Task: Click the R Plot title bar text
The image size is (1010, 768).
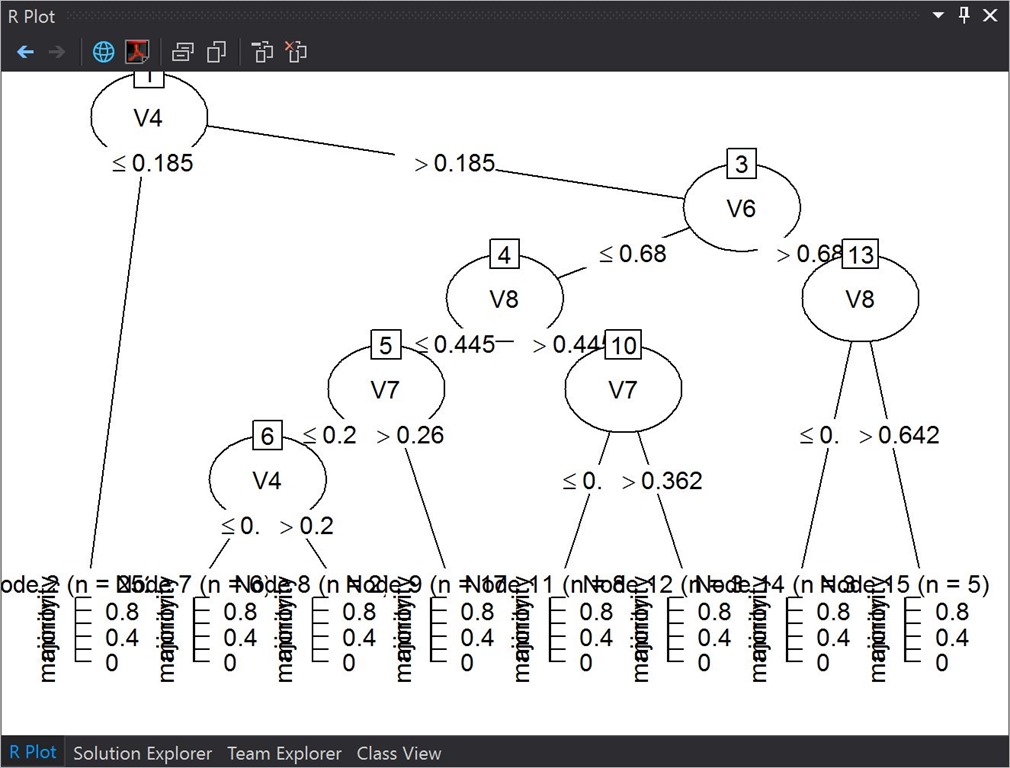Action: tap(32, 16)
